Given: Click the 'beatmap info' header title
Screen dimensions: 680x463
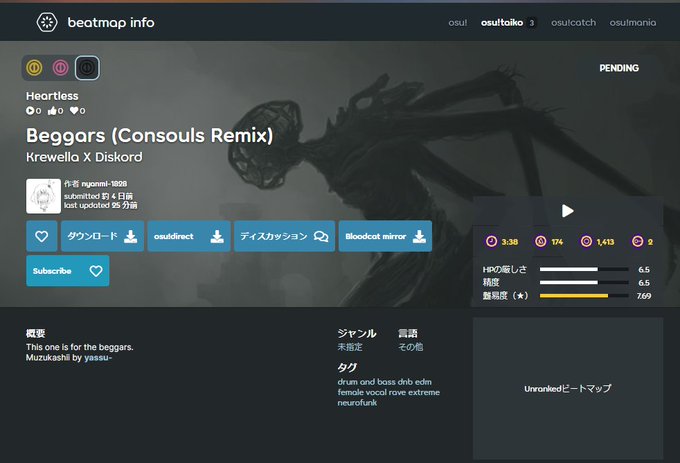Looking at the screenshot, I should [111, 23].
